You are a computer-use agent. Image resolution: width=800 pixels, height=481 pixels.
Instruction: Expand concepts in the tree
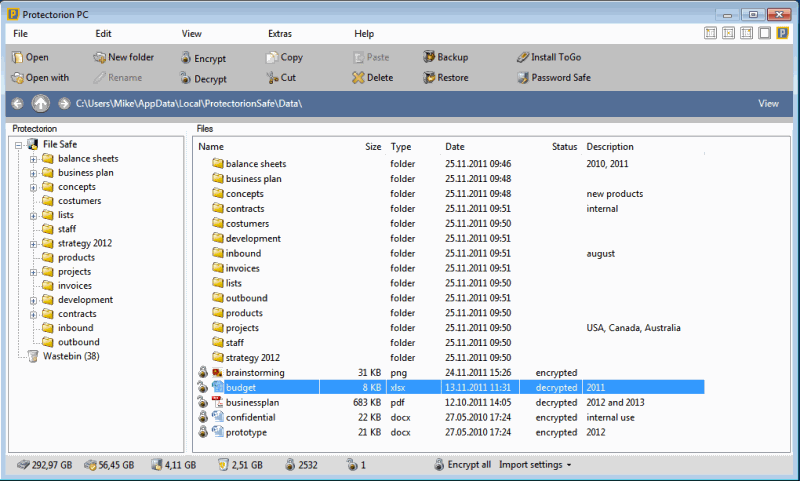[x=33, y=188]
